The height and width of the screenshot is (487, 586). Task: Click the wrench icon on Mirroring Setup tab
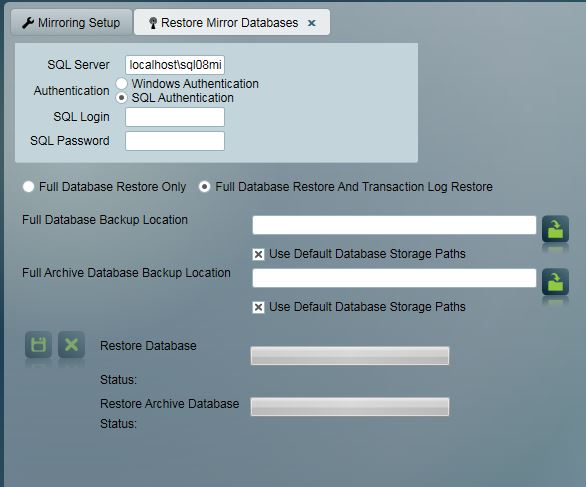pyautogui.click(x=28, y=23)
